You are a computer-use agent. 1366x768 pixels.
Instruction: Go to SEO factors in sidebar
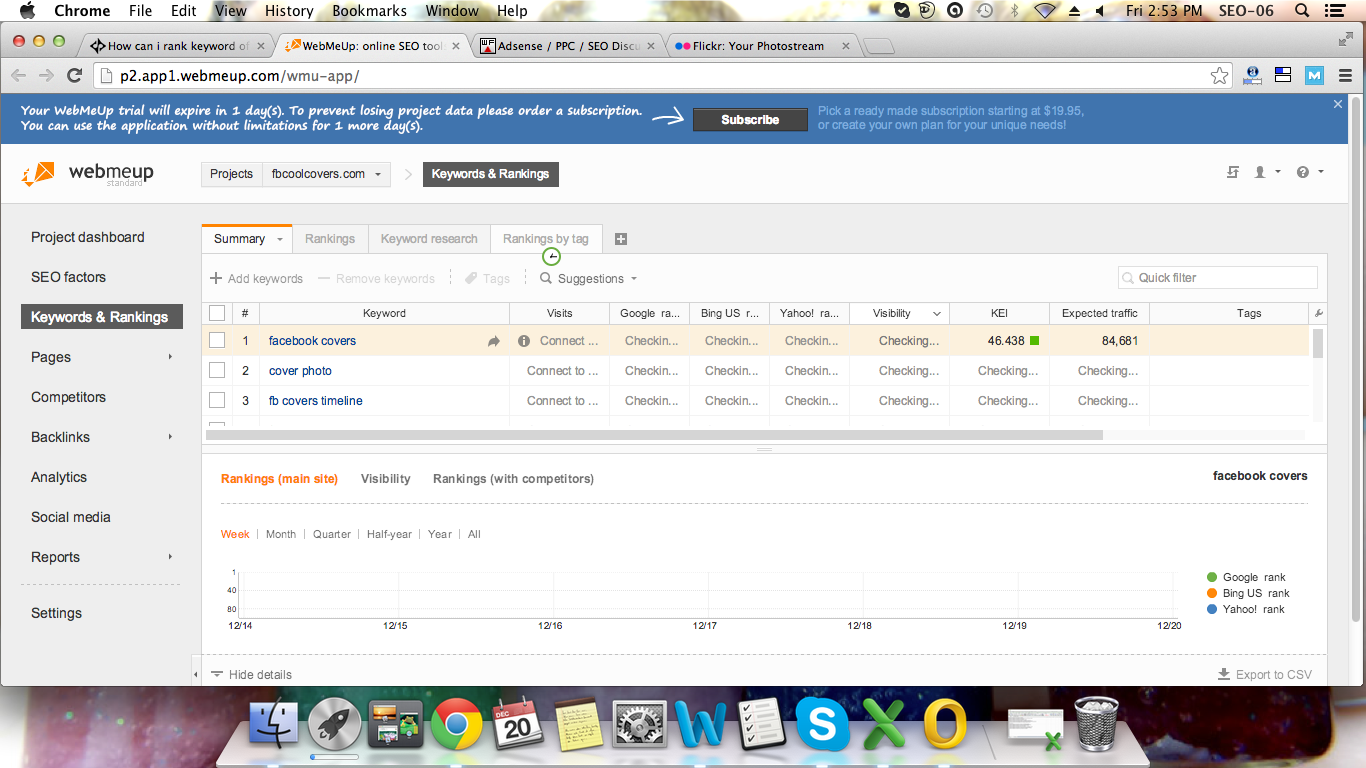tap(68, 277)
